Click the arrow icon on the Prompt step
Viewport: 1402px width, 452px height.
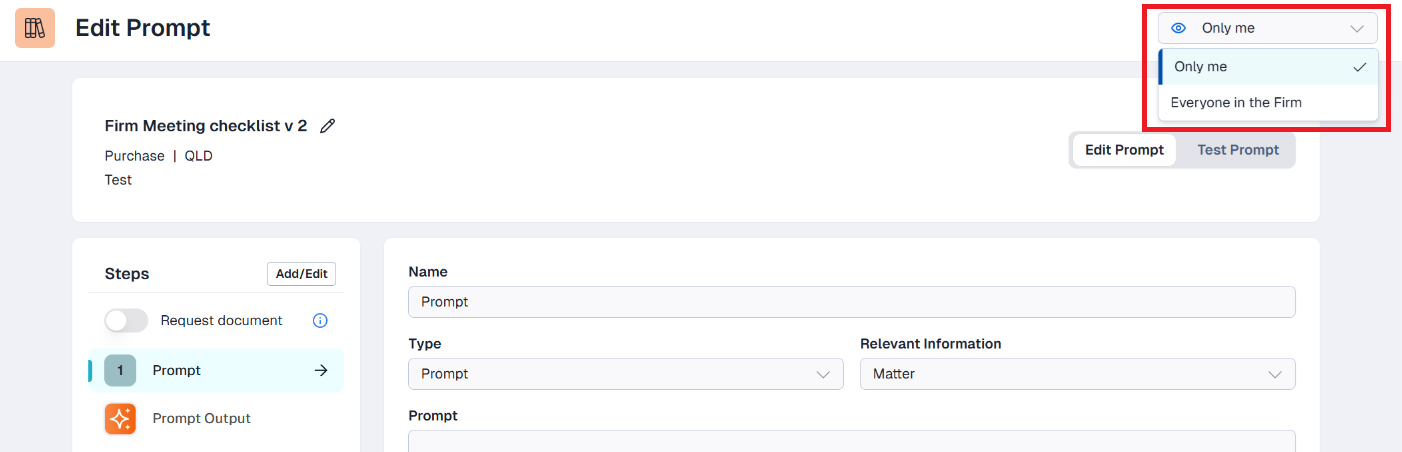(321, 370)
